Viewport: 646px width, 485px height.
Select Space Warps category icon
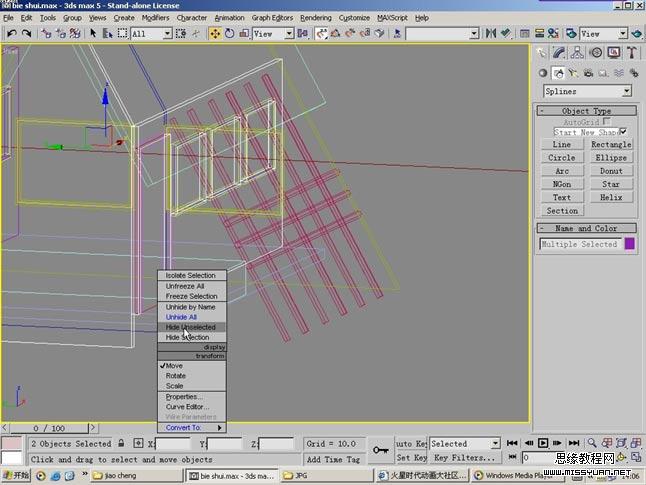point(619,73)
